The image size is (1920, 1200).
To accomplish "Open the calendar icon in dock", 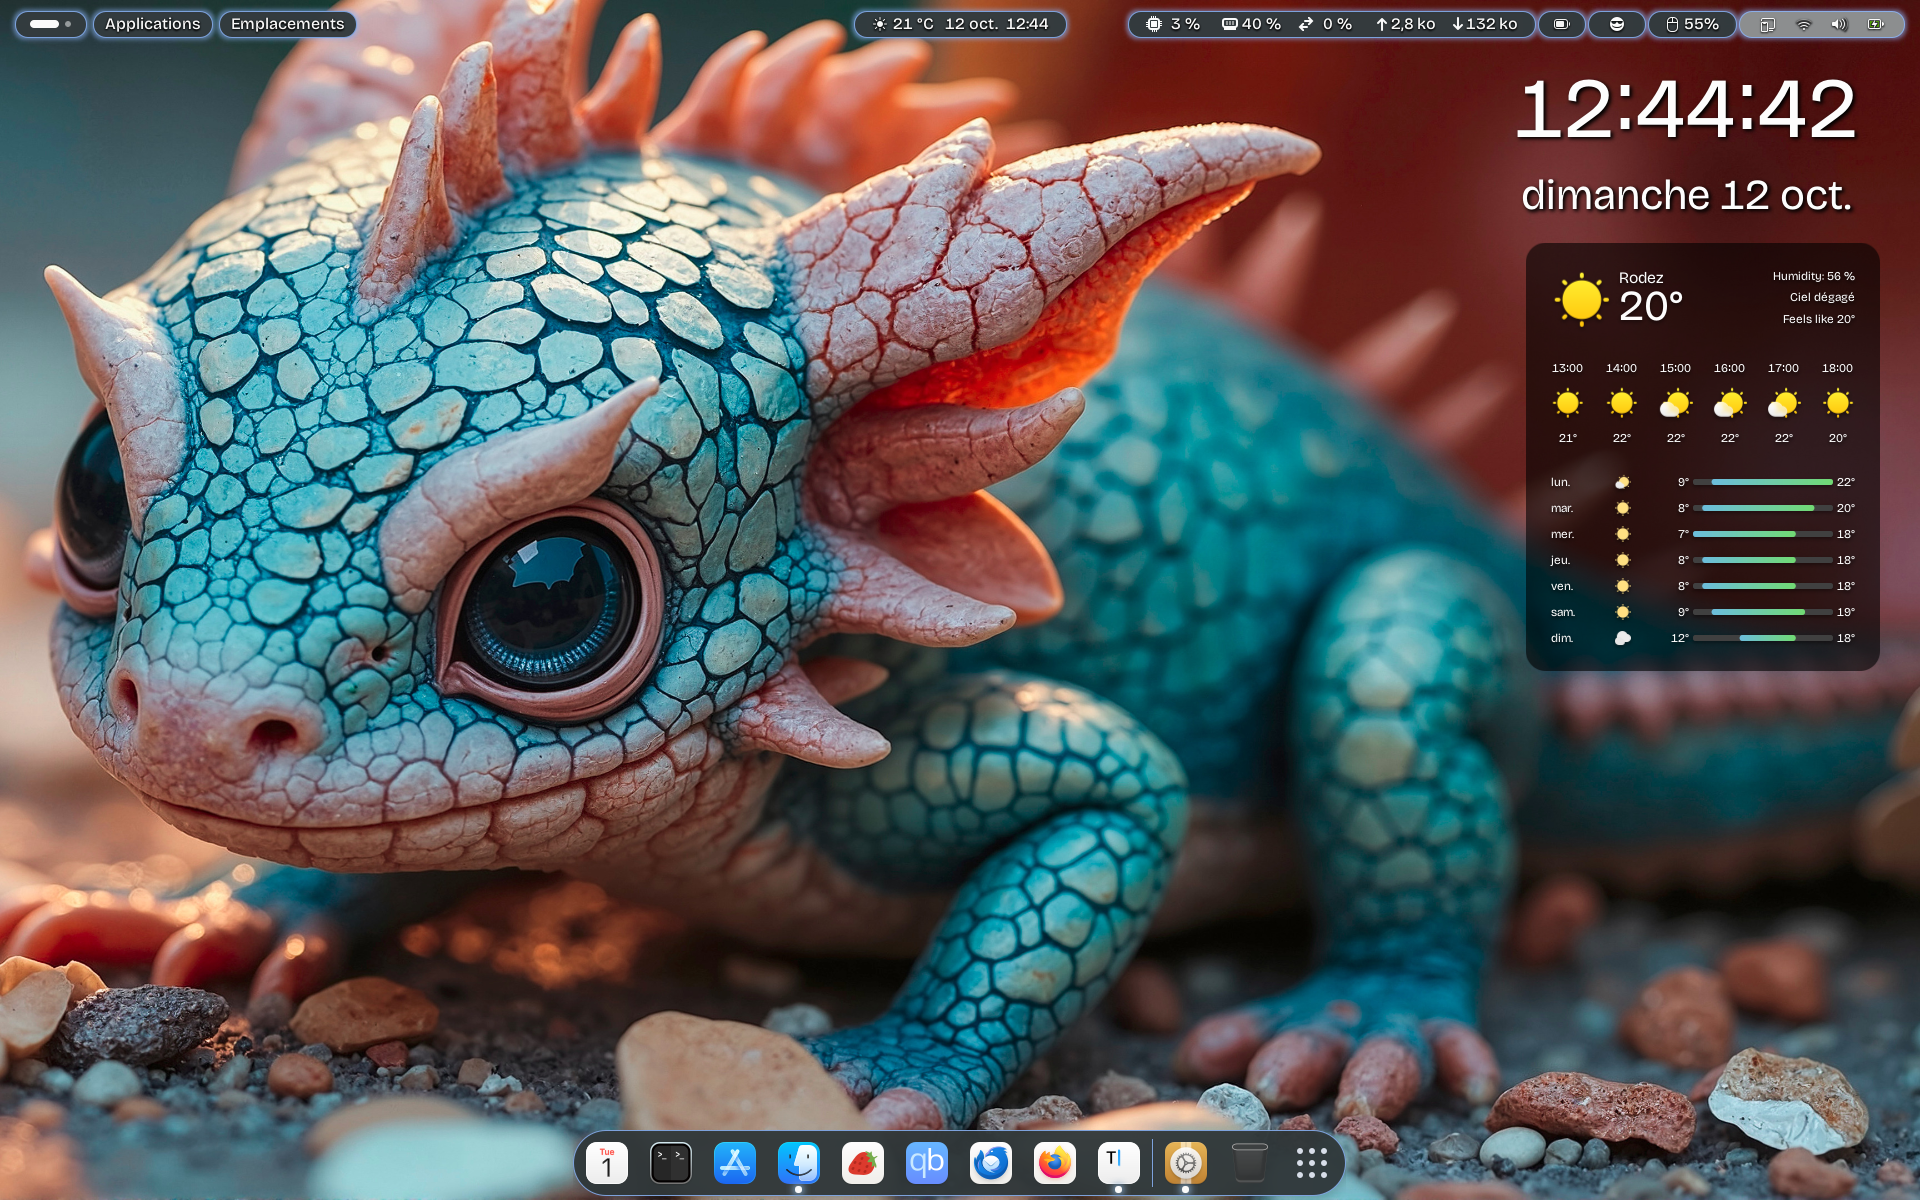I will 606,1163.
